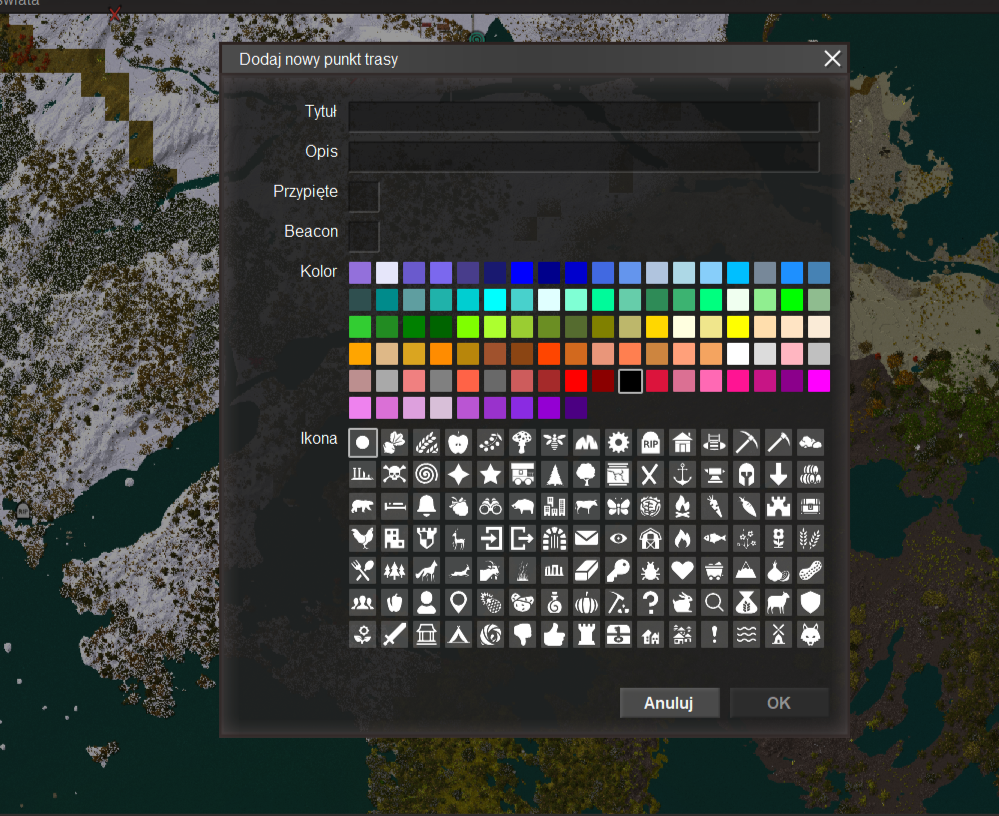Pick the heart icon
Screen dimensions: 999x816
[x=682, y=569]
